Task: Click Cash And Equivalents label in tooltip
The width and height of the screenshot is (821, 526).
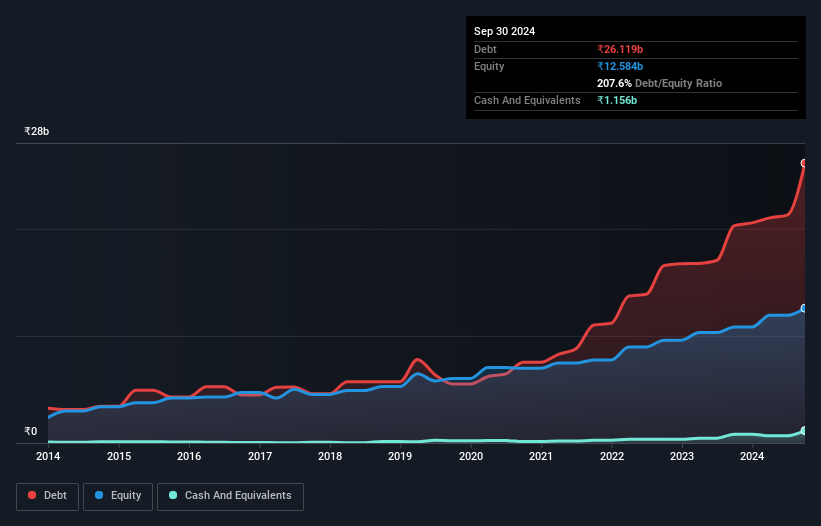Action: [x=527, y=100]
